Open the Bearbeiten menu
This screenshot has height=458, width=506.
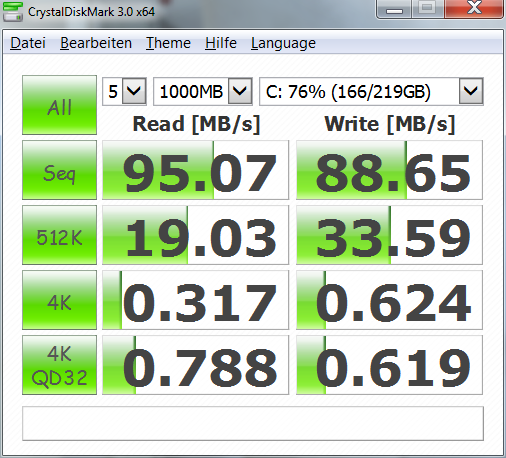coord(96,43)
